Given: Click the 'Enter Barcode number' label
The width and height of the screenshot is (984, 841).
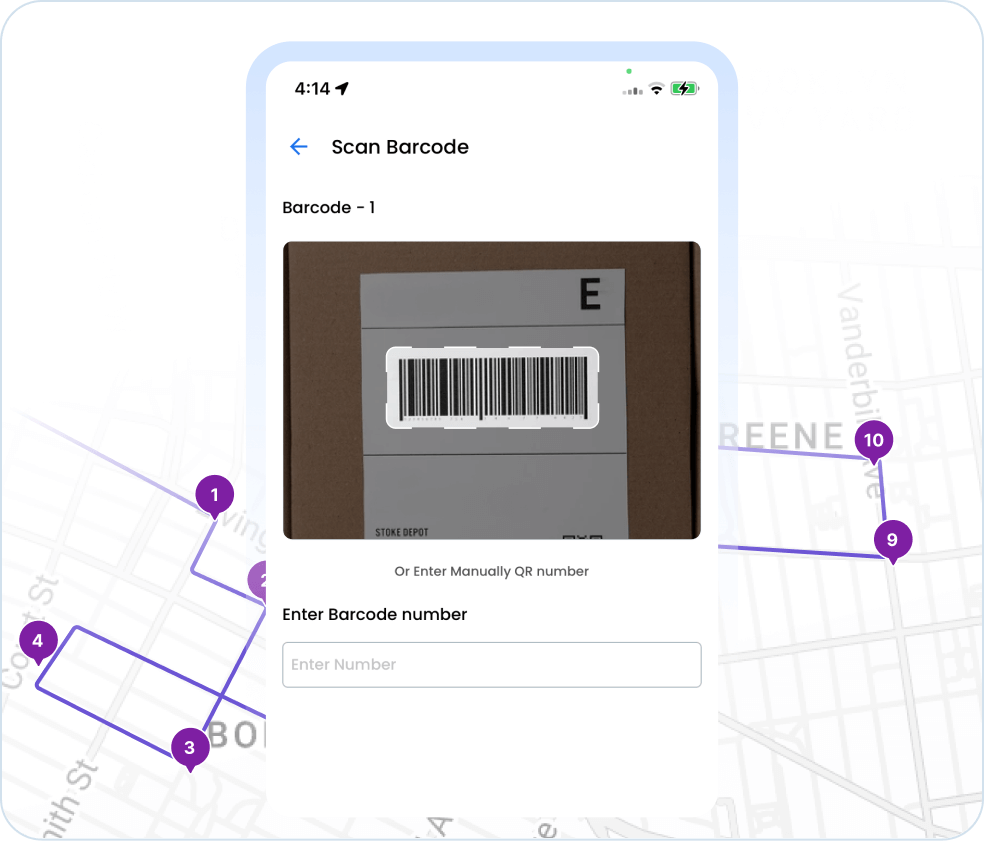Looking at the screenshot, I should coord(375,614).
